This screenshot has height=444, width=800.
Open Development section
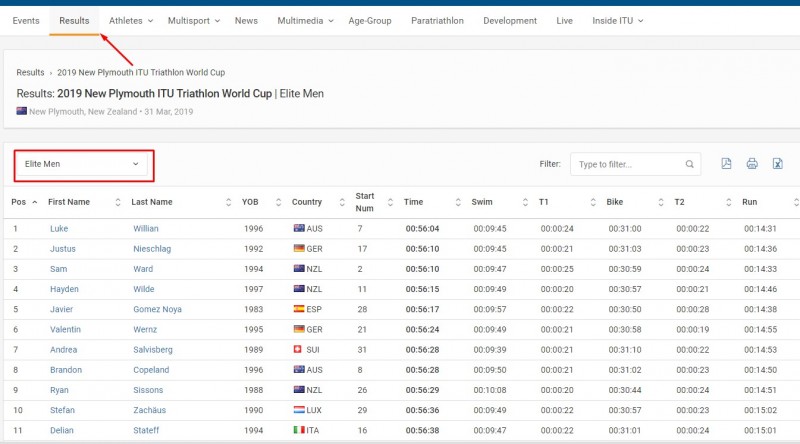510,21
